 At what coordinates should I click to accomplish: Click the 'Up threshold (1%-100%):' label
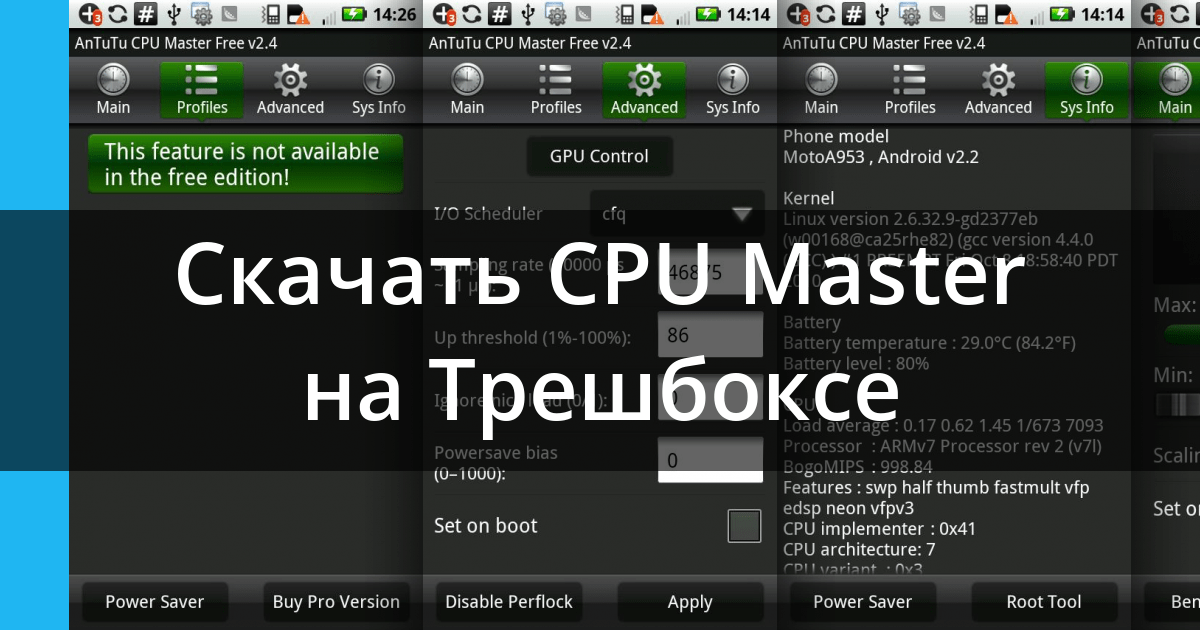point(533,338)
